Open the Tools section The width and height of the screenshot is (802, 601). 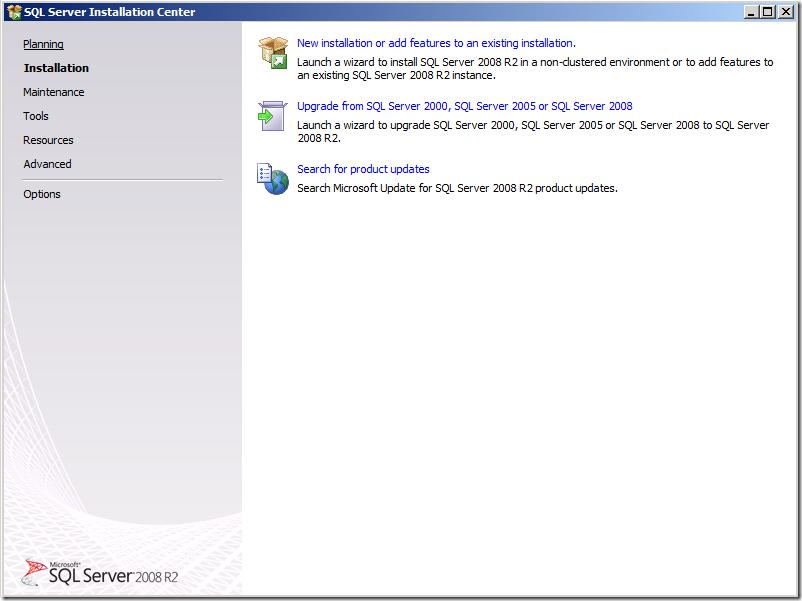point(36,116)
